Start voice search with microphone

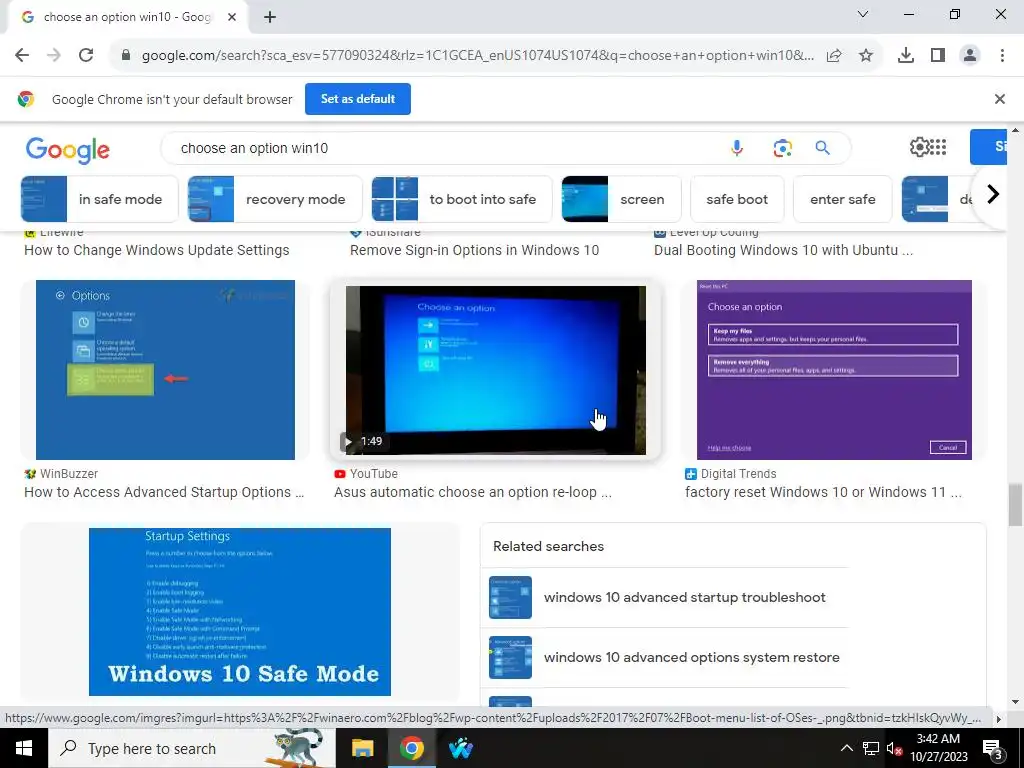[737, 148]
